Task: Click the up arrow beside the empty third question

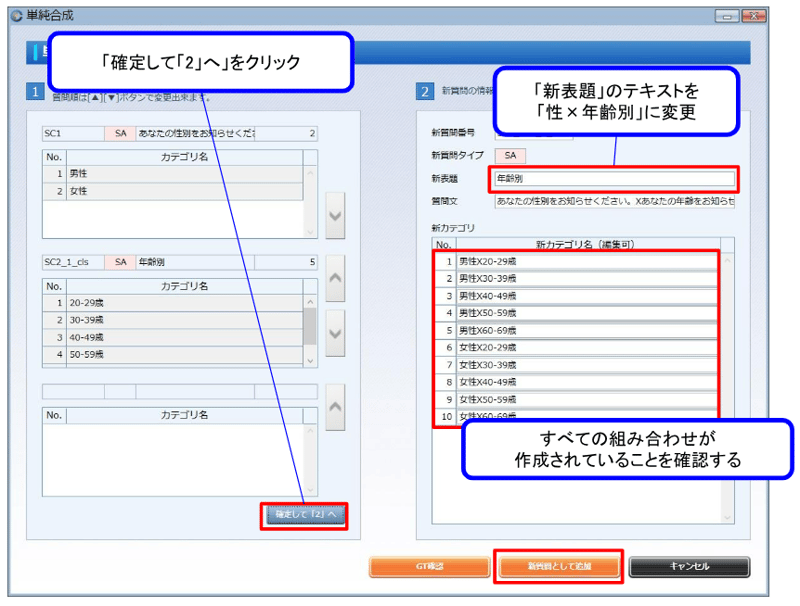Action: pos(336,406)
